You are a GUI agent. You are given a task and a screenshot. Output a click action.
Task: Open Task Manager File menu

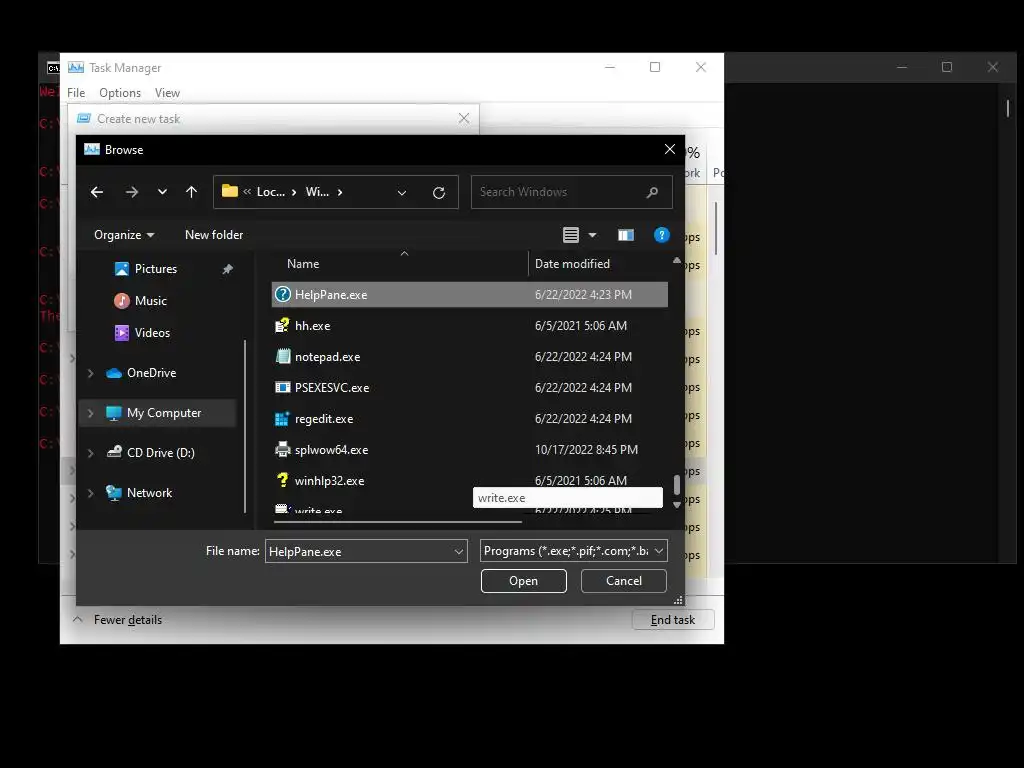[x=76, y=93]
